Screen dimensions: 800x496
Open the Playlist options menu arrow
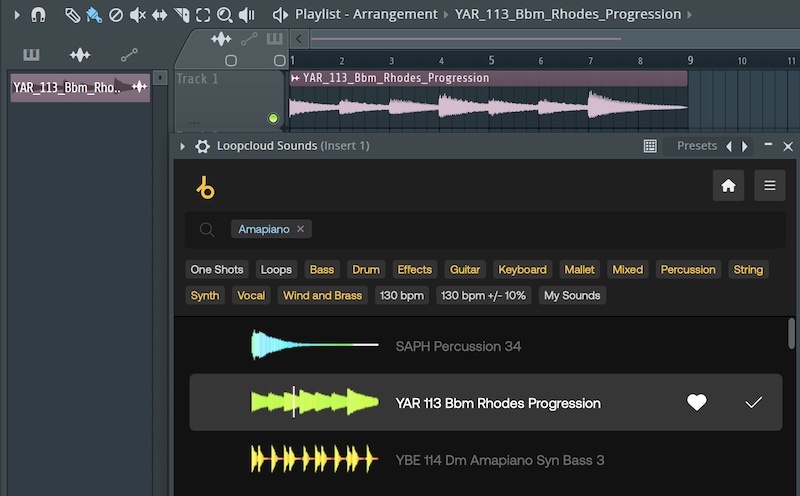tap(17, 15)
